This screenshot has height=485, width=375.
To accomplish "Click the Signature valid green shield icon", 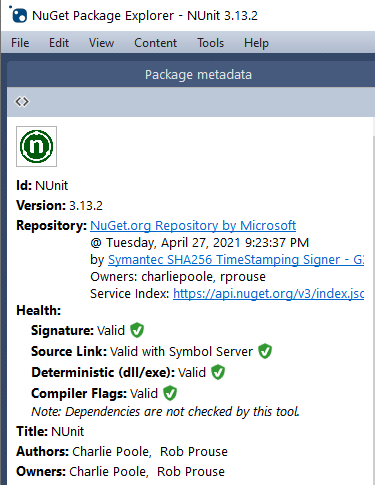I will click(x=137, y=330).
